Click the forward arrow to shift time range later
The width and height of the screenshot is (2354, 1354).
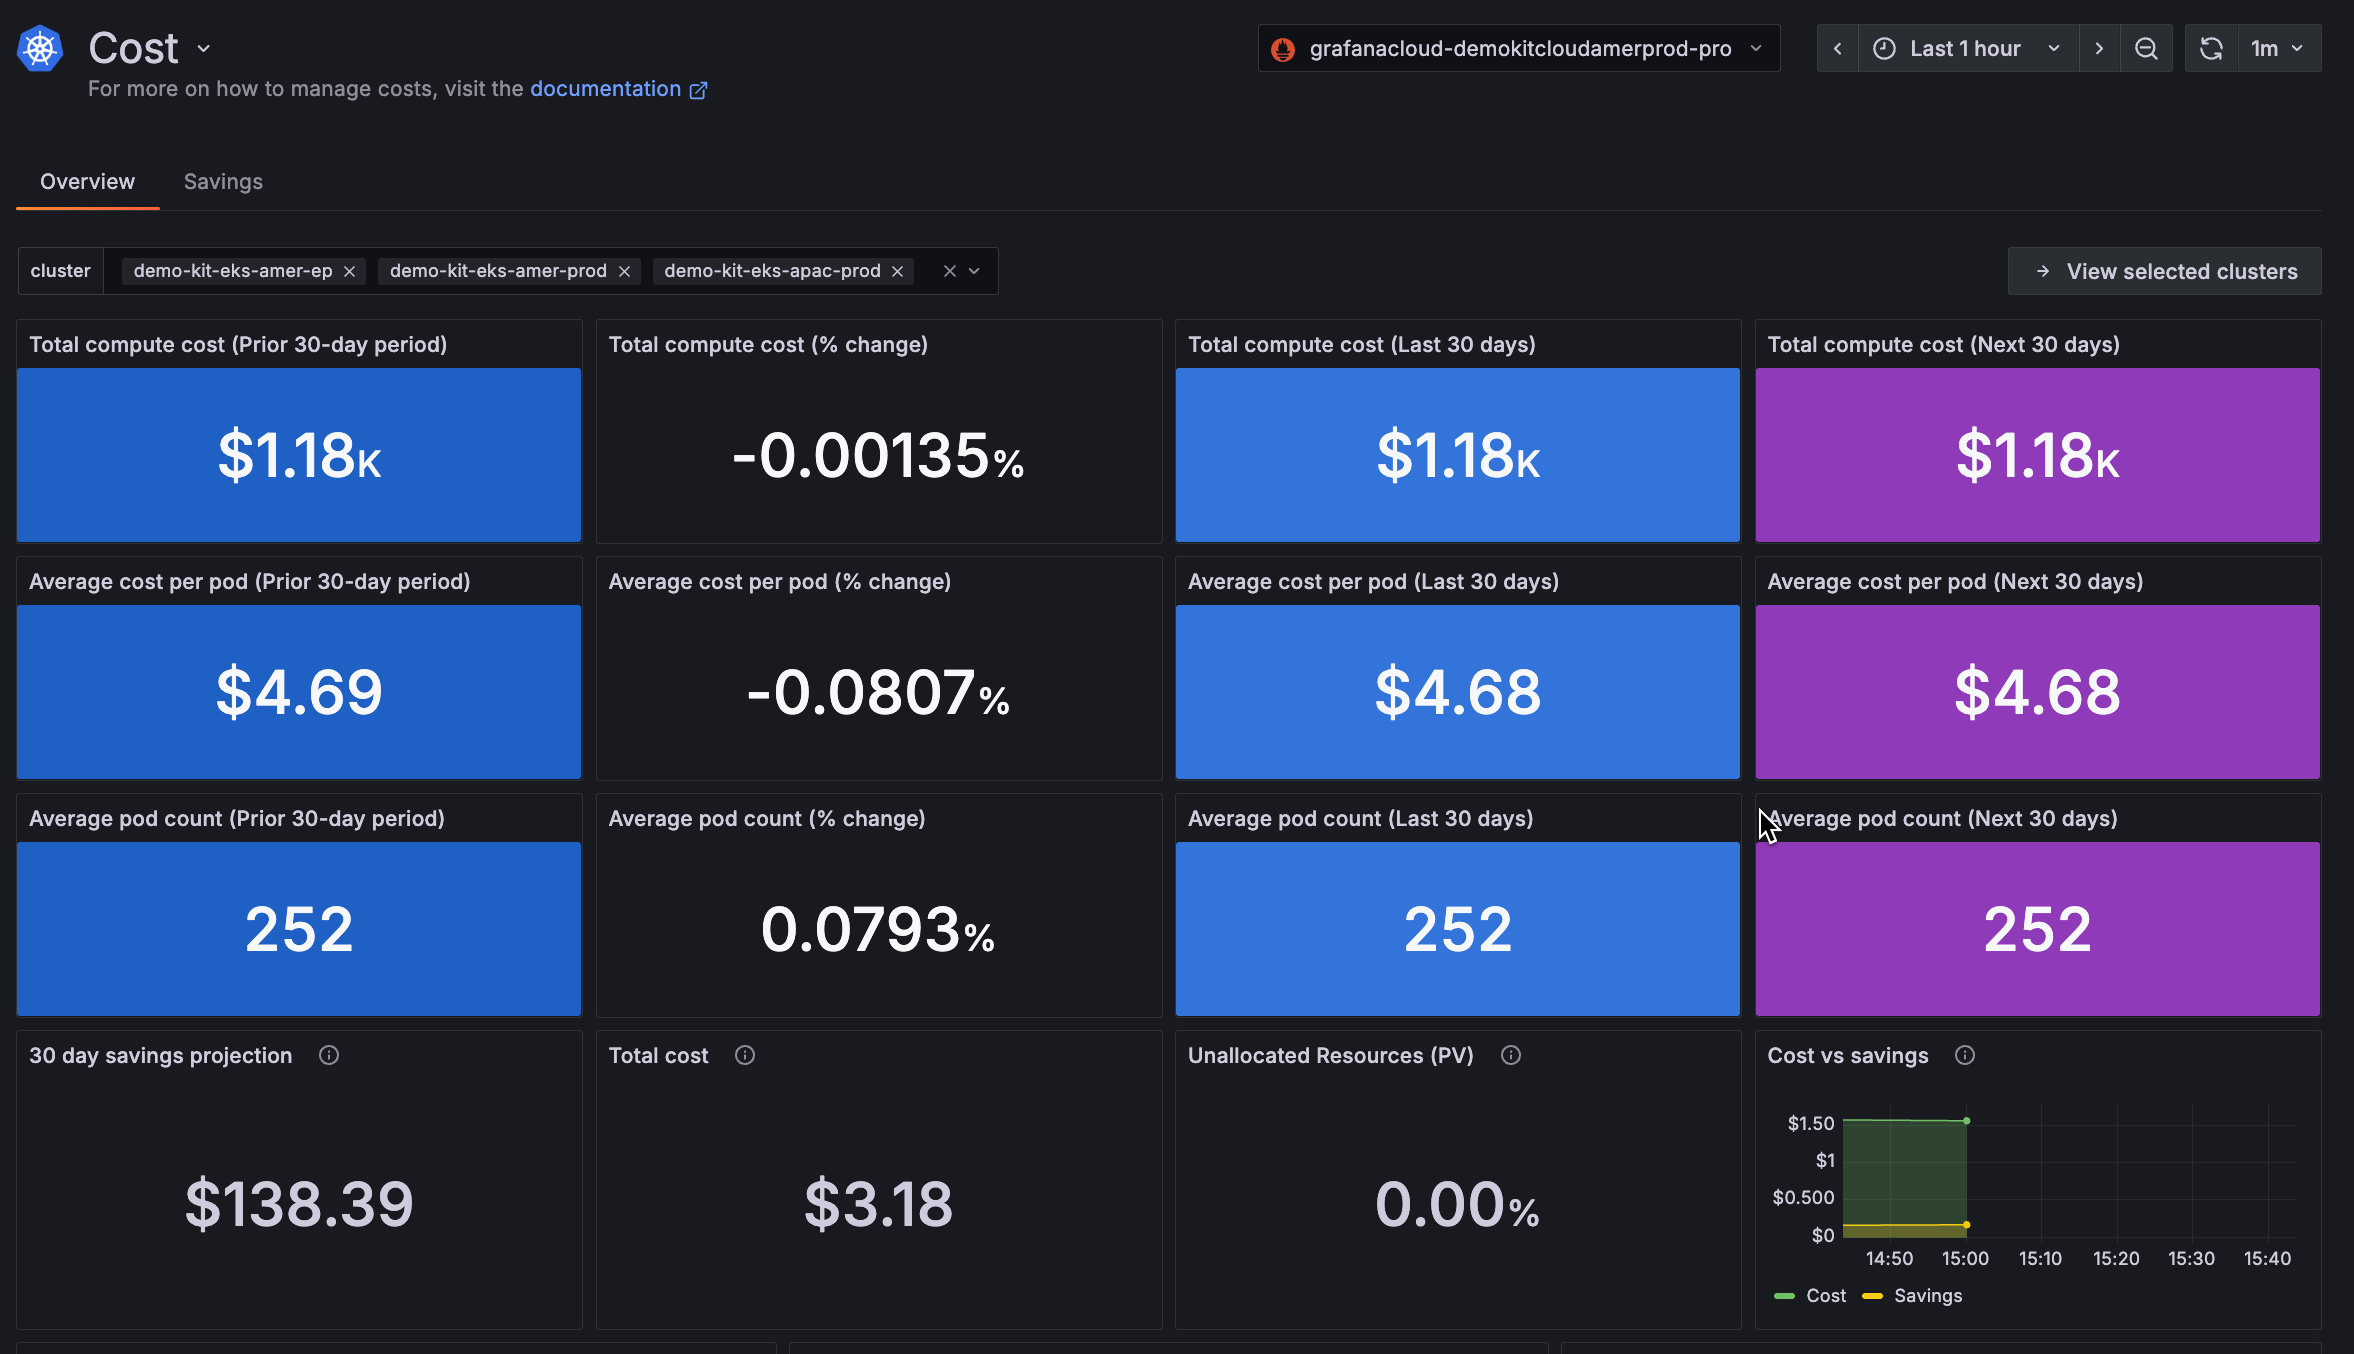coord(2099,47)
